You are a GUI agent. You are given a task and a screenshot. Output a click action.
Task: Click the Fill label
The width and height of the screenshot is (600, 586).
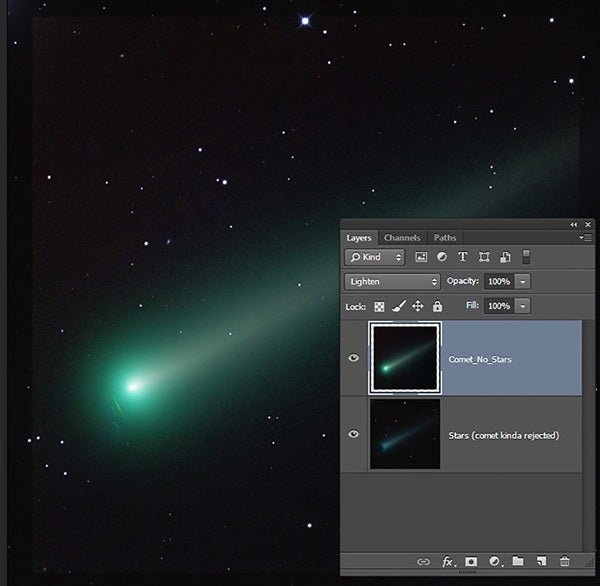[472, 305]
